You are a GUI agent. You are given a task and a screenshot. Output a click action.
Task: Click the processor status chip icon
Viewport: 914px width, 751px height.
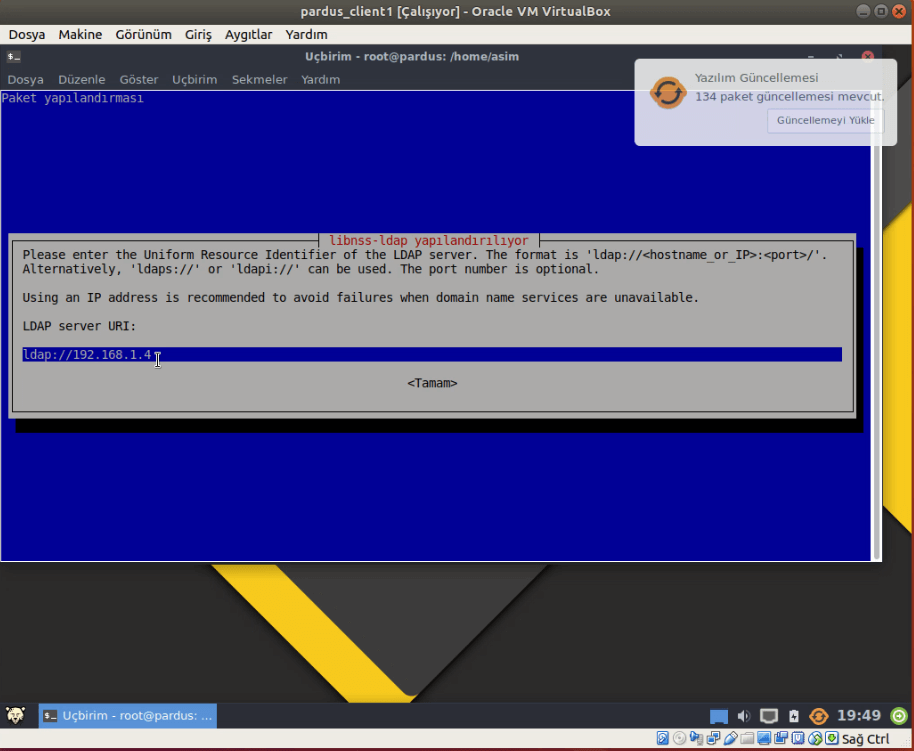(x=798, y=738)
